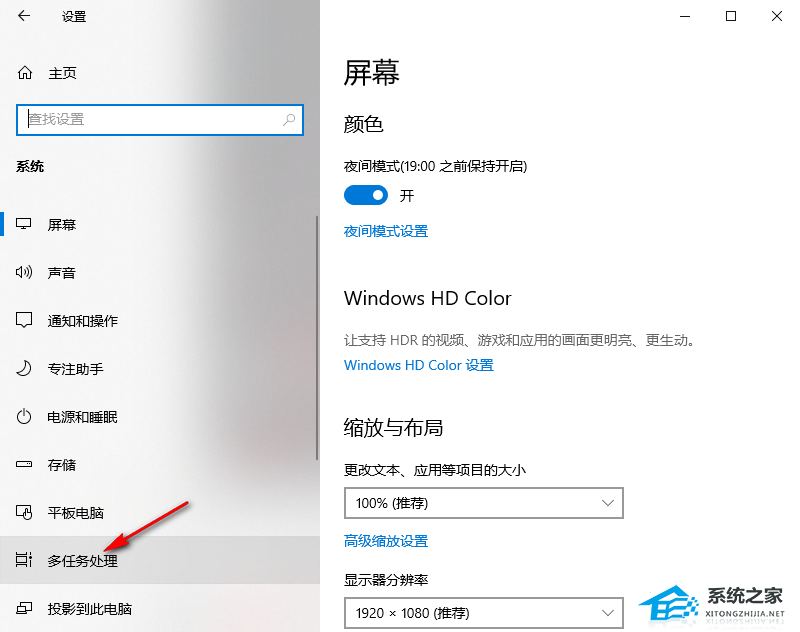Image resolution: width=800 pixels, height=632 pixels.
Task: Open the 平板电脑 tablet icon
Action: click(24, 512)
